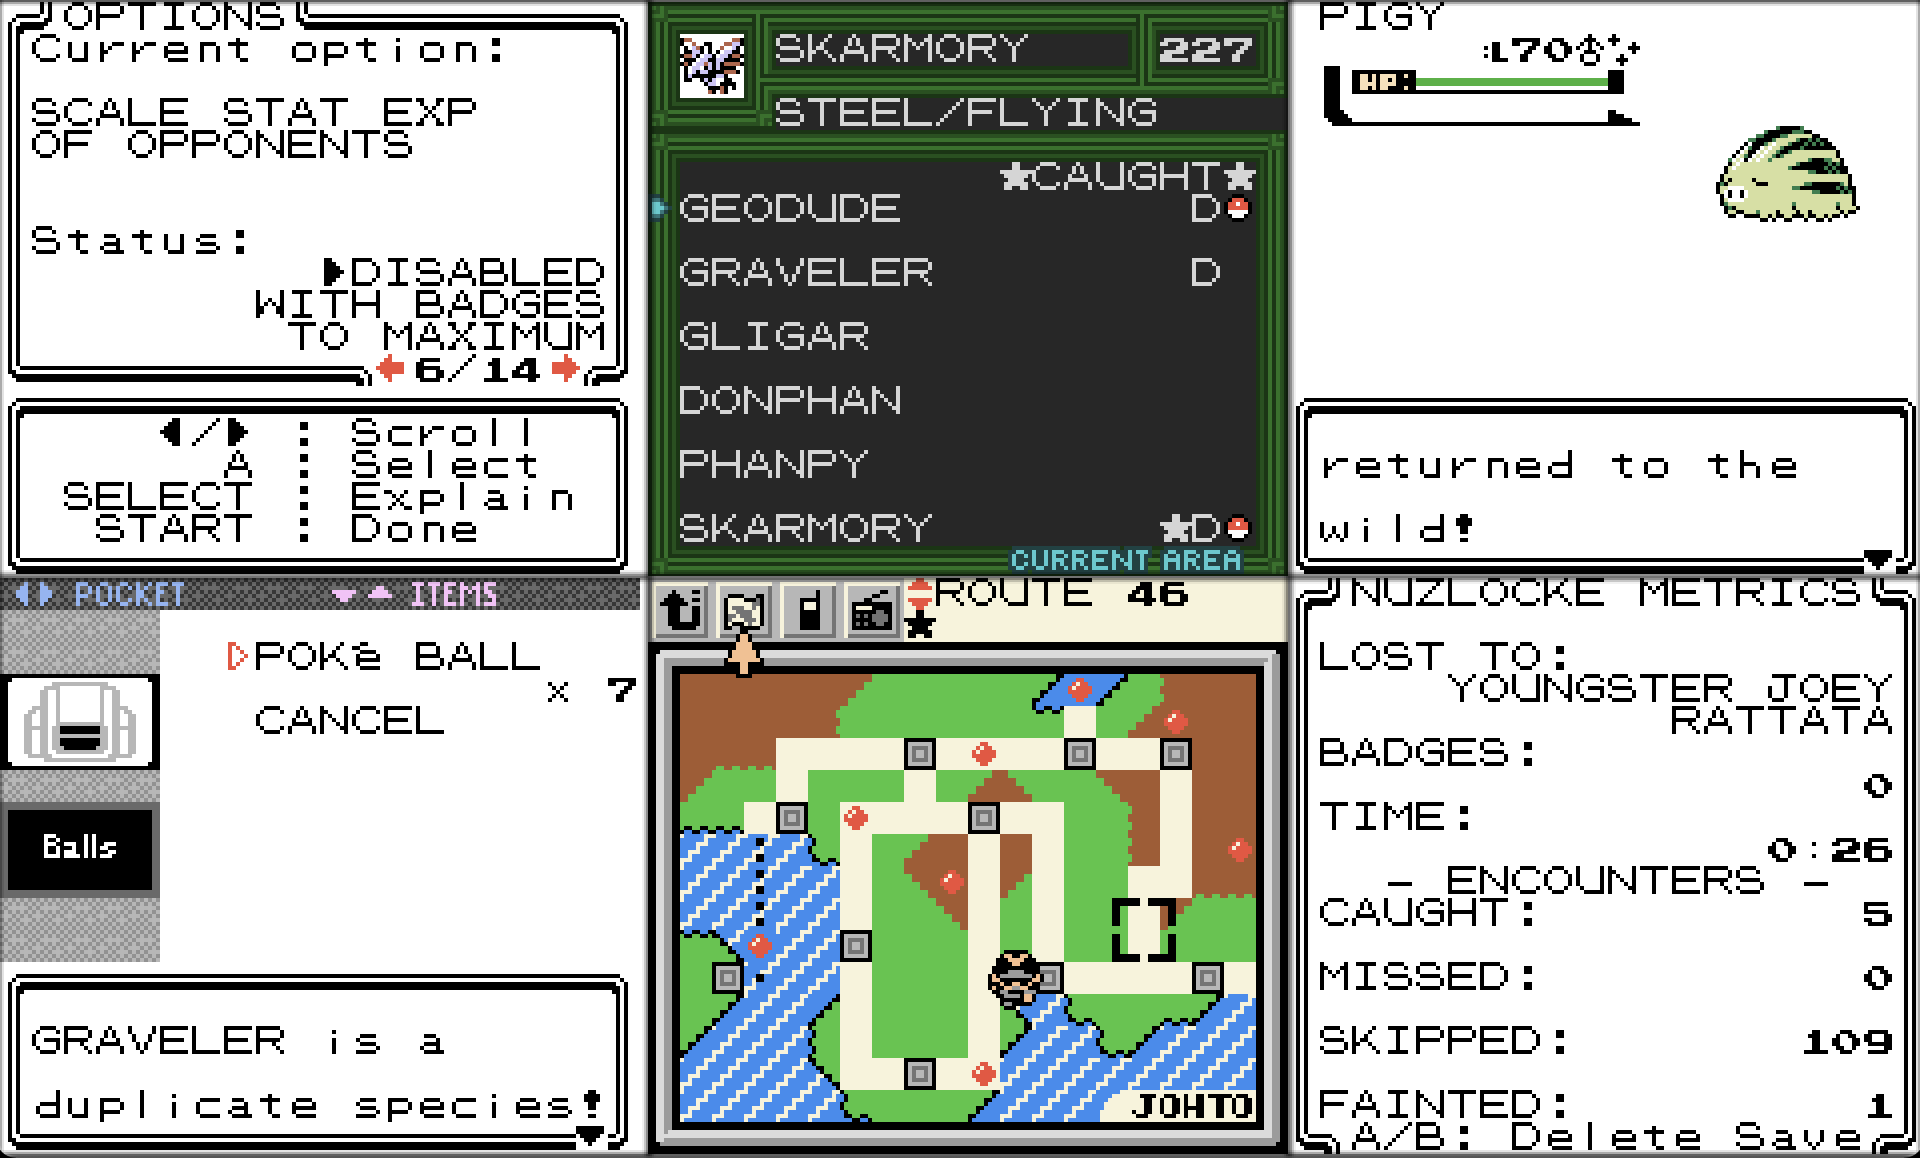The image size is (1920, 1158).
Task: Click right navigation arrow on badge counter
Action: click(592, 373)
